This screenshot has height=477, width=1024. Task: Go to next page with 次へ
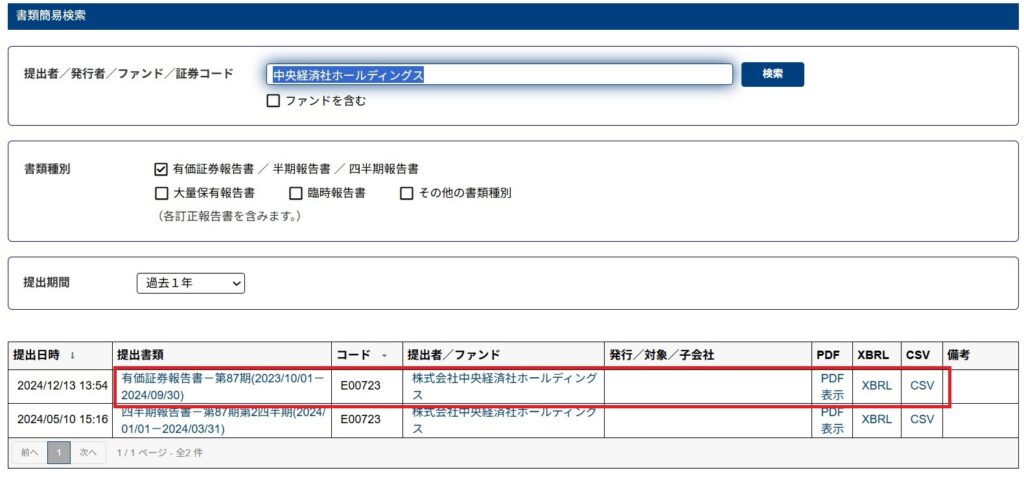(88, 453)
